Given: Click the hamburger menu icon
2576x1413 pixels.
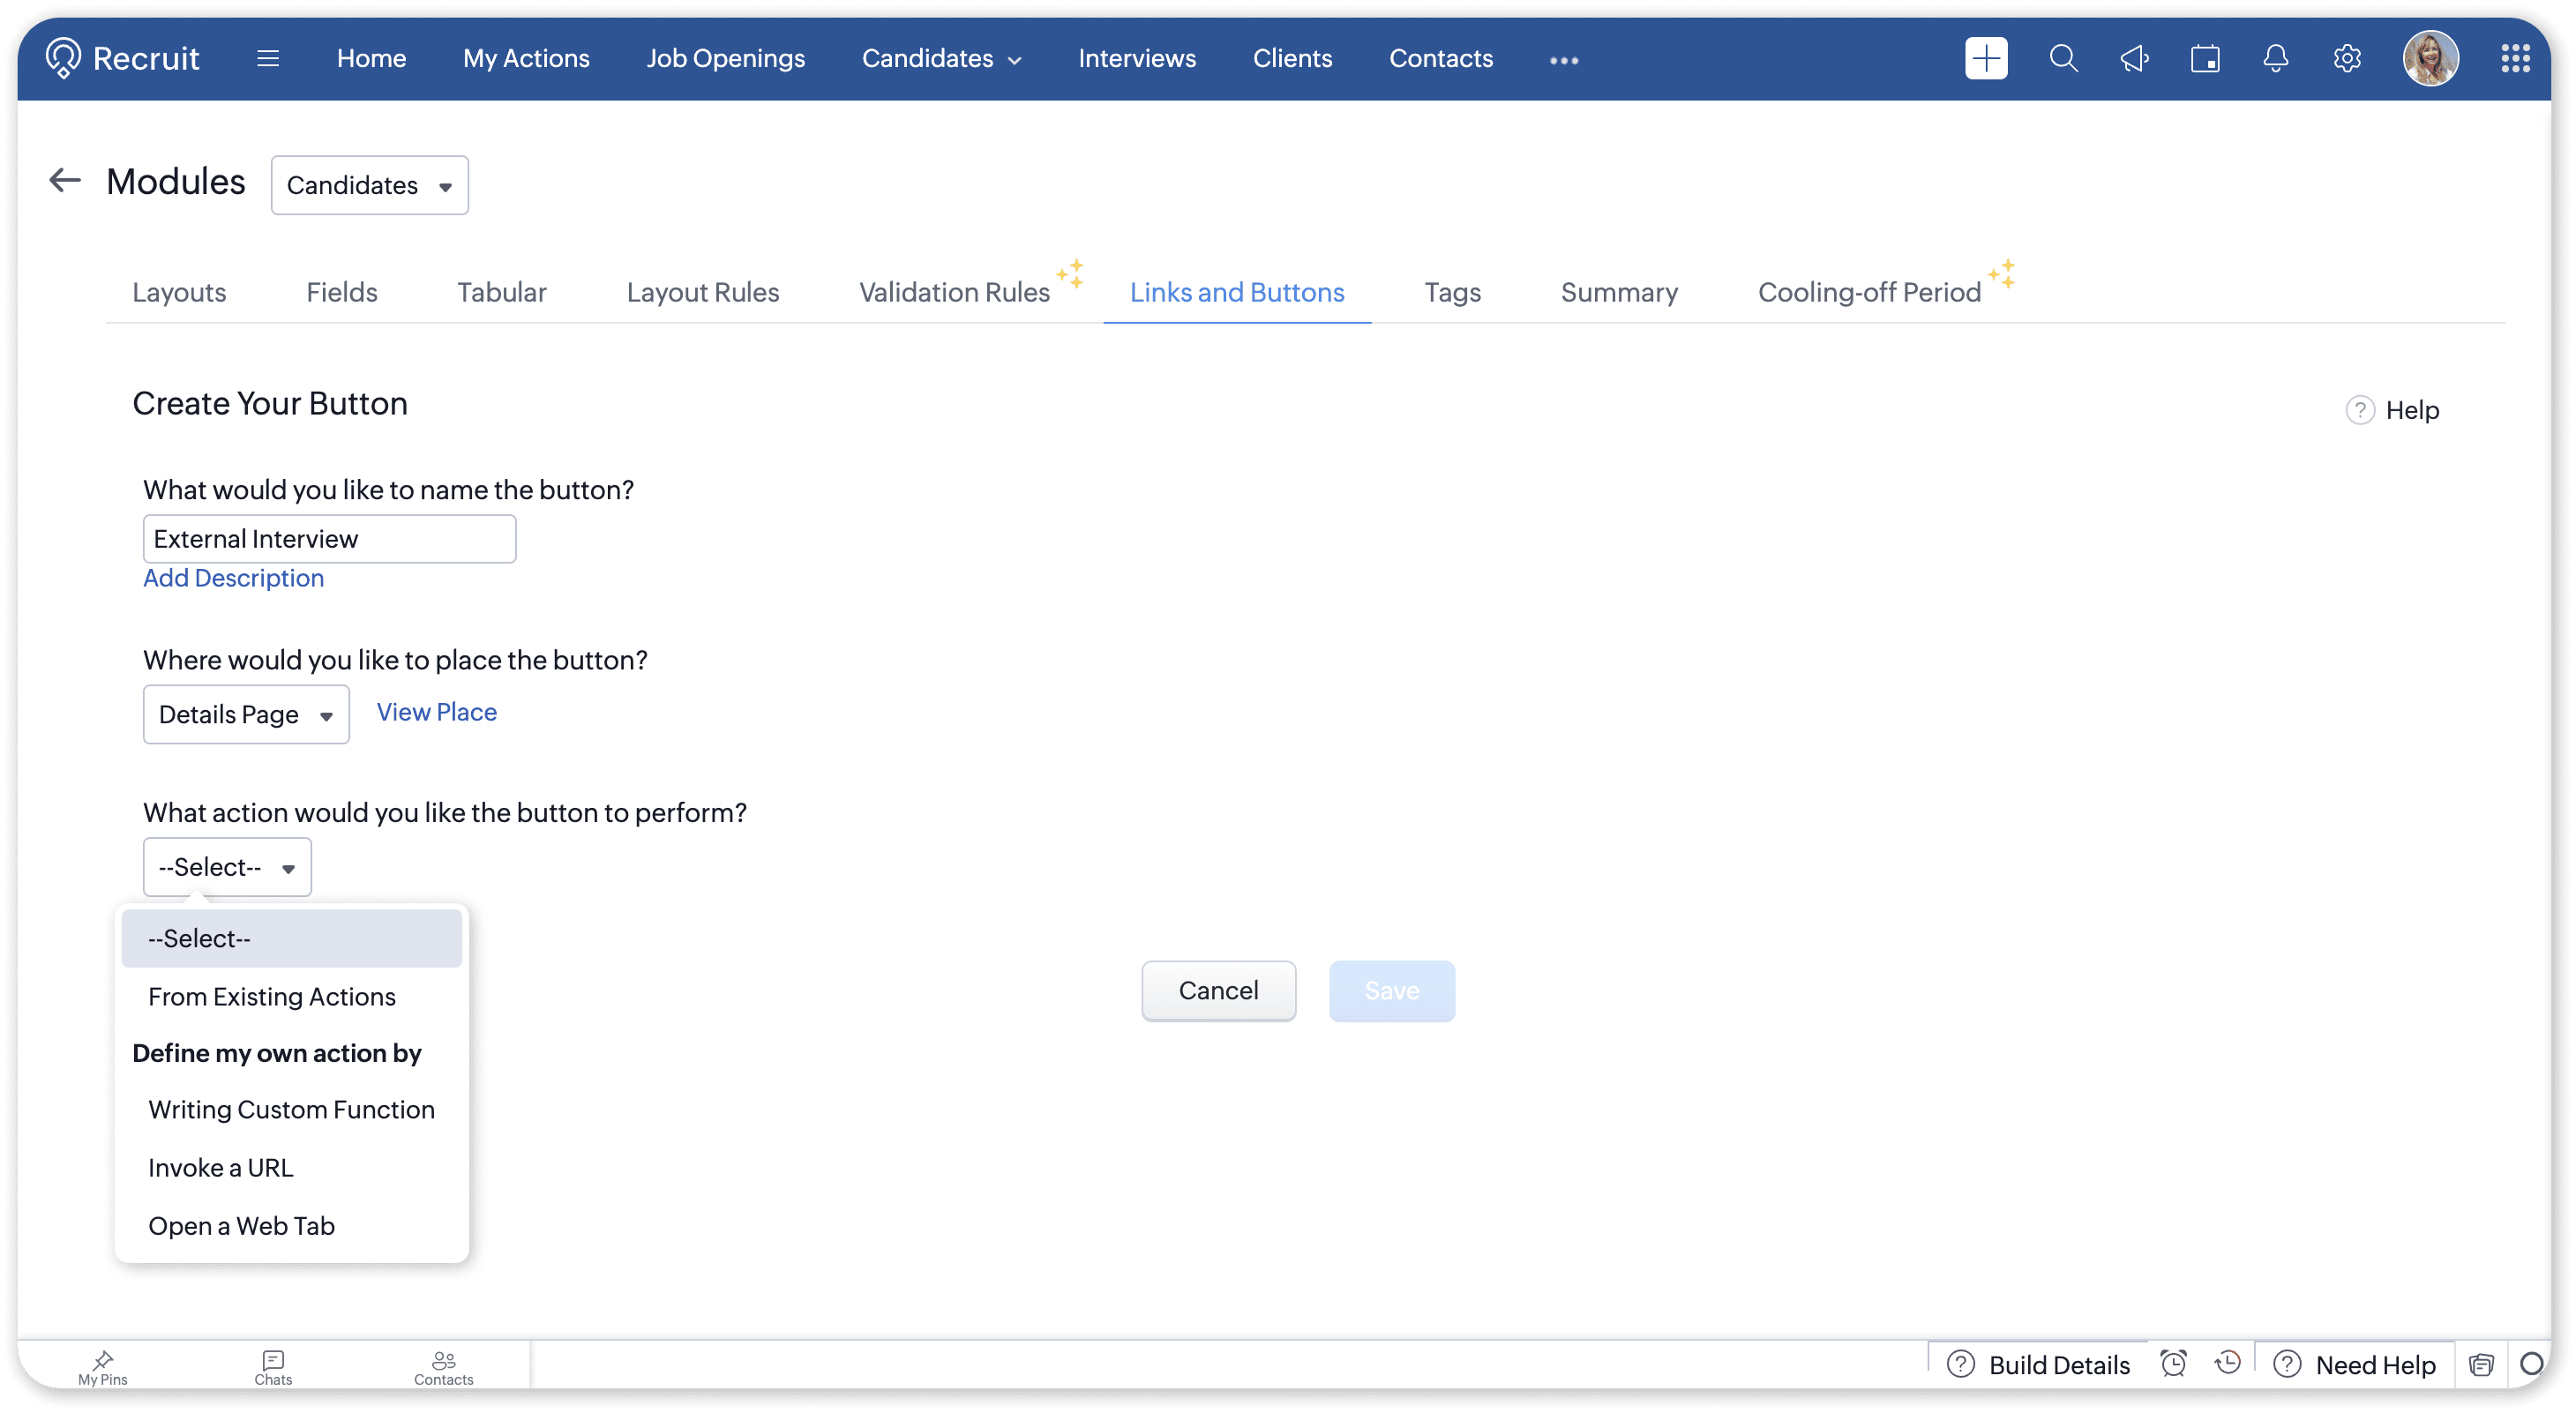Looking at the screenshot, I should click(x=267, y=58).
